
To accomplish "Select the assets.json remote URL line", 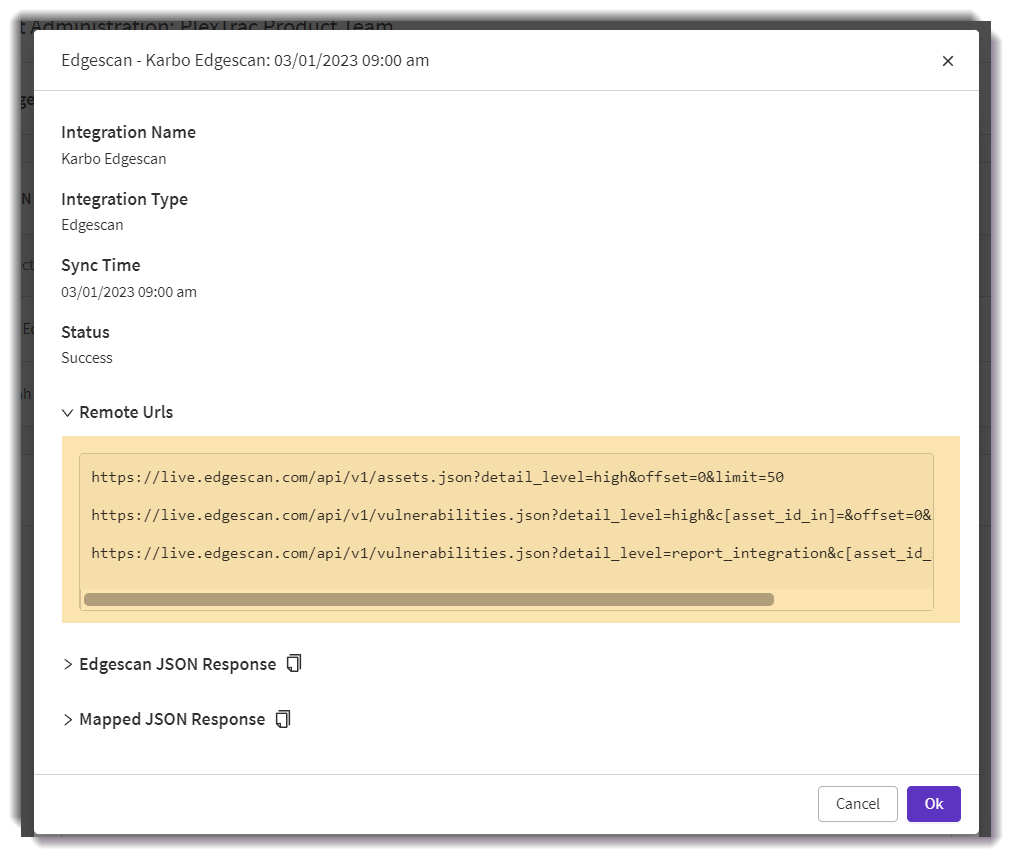I will (438, 477).
